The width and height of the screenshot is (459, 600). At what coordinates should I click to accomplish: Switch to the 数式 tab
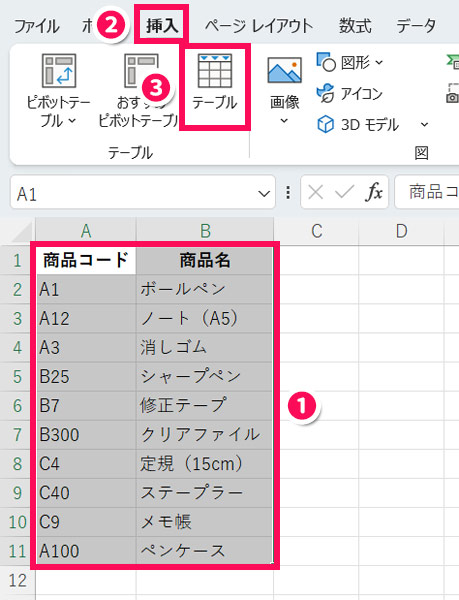point(355,26)
